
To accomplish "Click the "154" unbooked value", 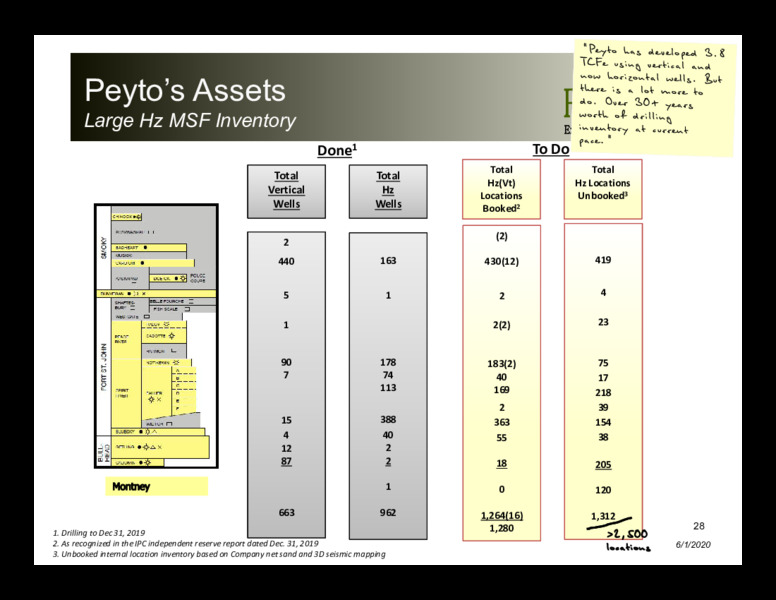I will (x=603, y=422).
